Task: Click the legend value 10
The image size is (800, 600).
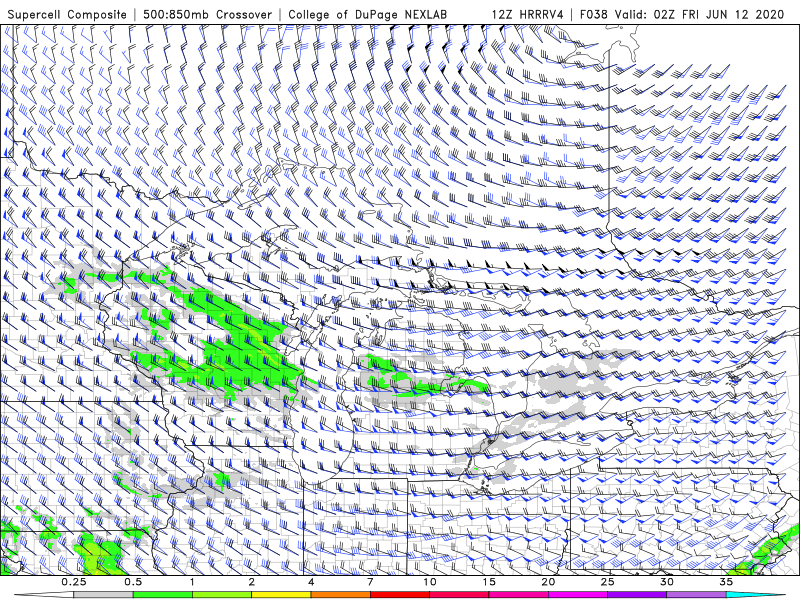Action: coord(430,582)
